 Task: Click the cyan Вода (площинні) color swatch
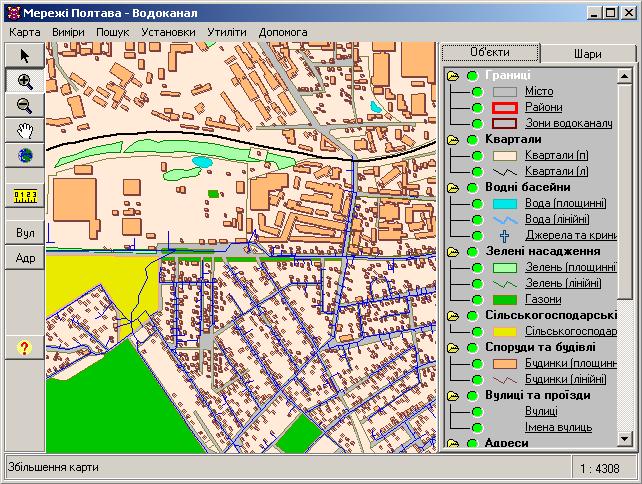coord(505,203)
